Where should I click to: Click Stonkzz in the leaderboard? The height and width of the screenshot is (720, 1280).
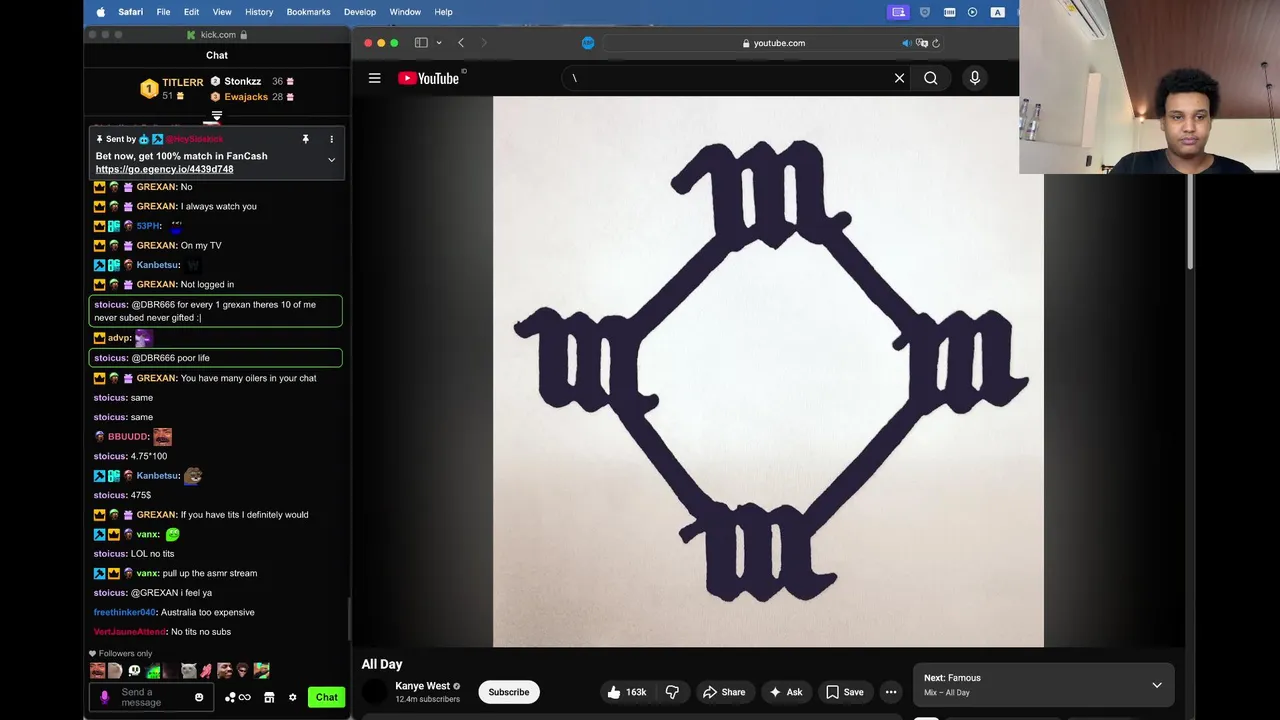point(243,81)
